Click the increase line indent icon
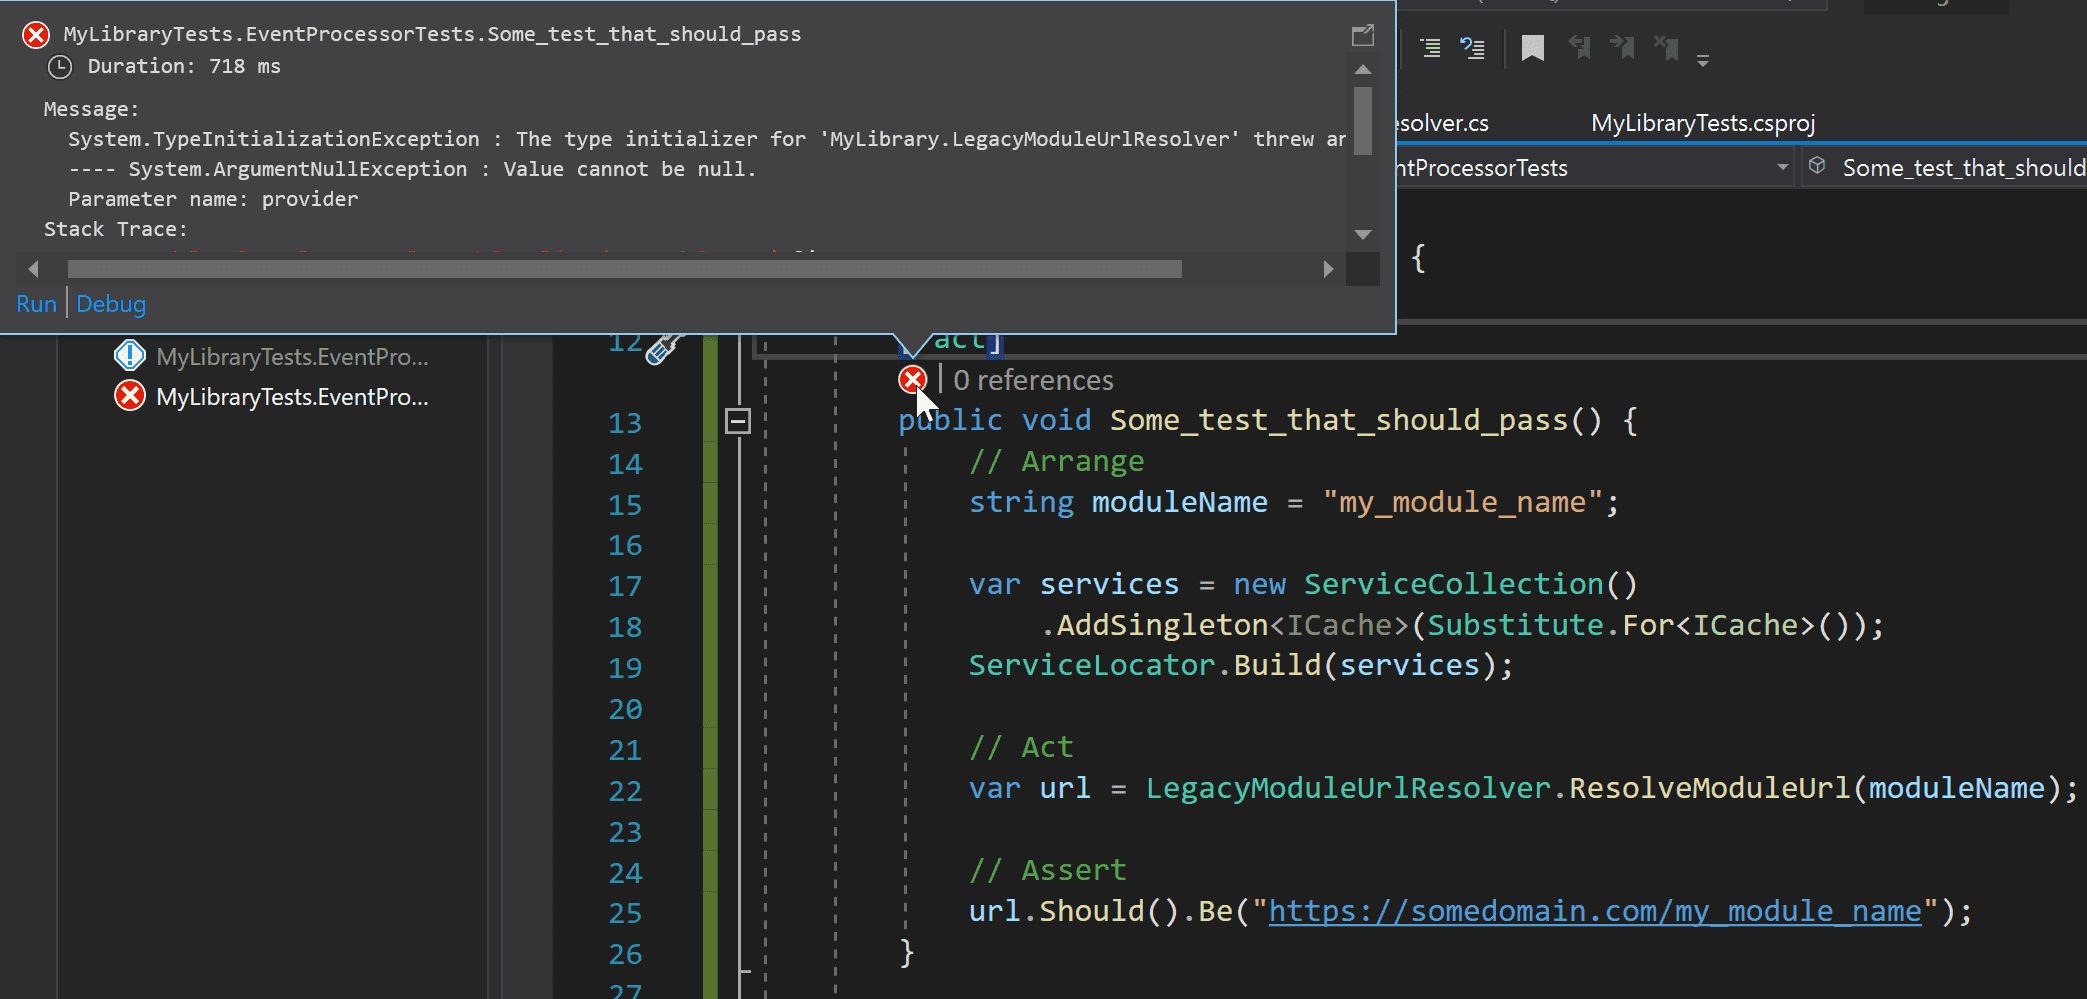Viewport: 2087px width, 999px height. tap(1430, 48)
